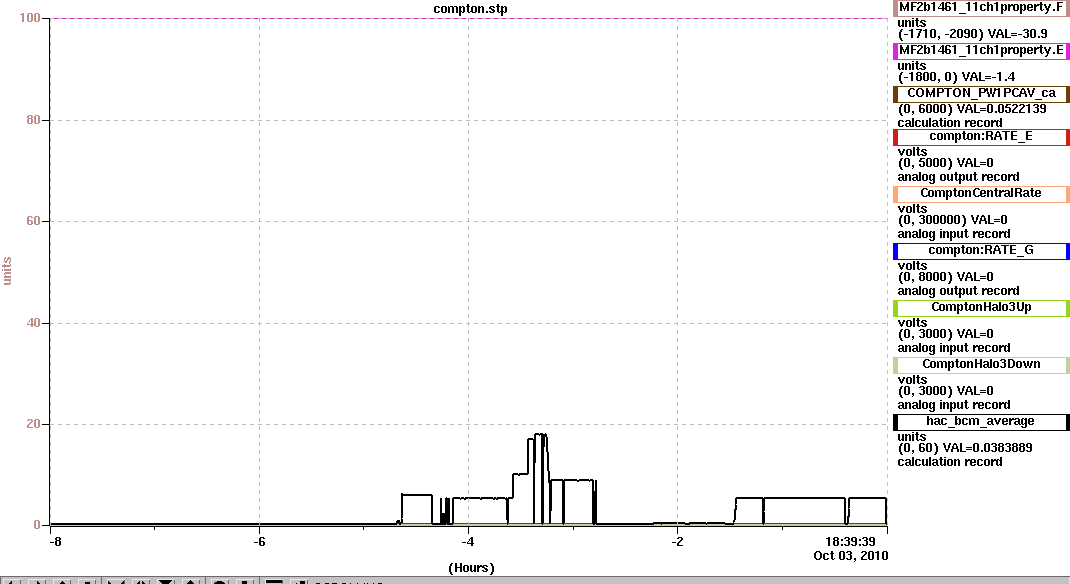The width and height of the screenshot is (1070, 584).
Task: Click the 20 tick label on the y-axis
Action: pyautogui.click(x=33, y=424)
